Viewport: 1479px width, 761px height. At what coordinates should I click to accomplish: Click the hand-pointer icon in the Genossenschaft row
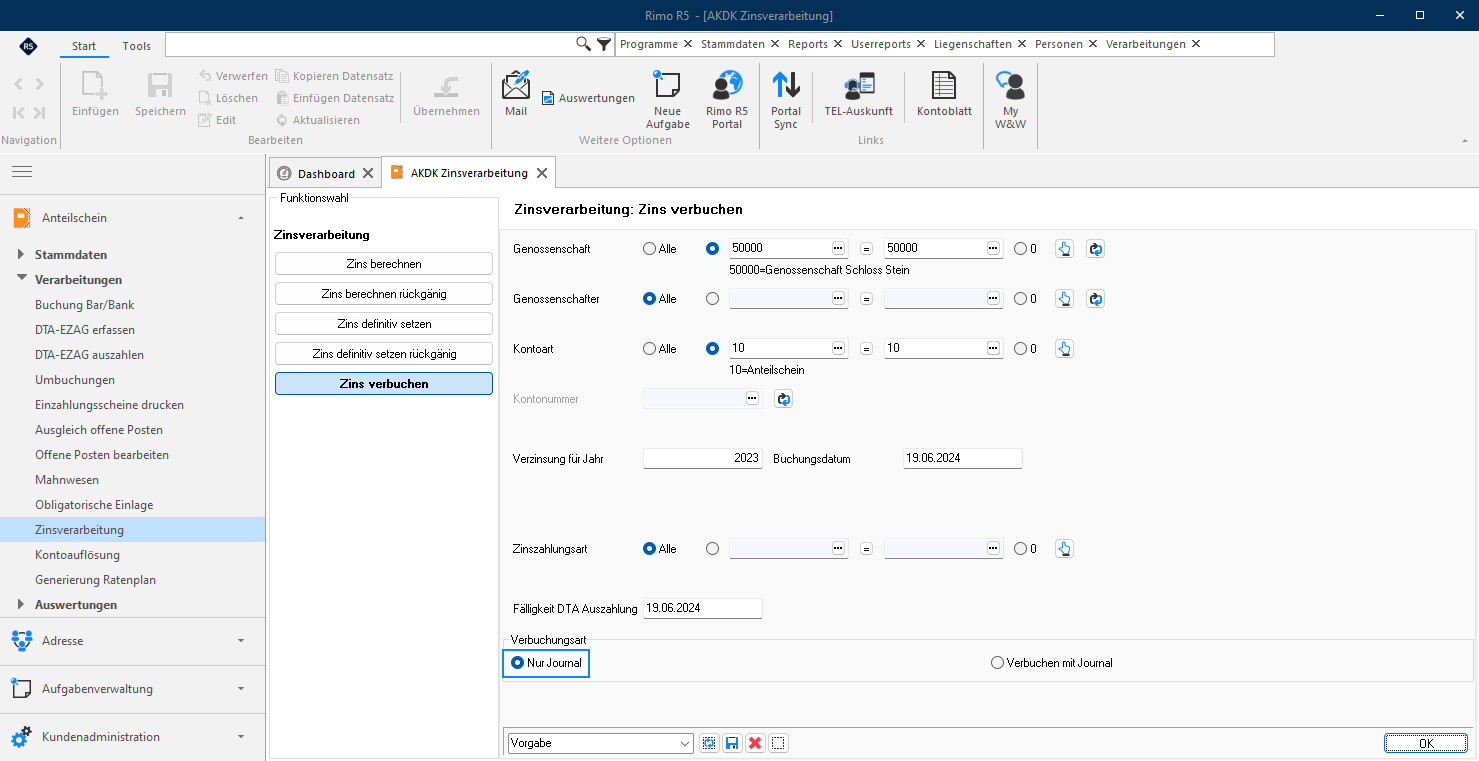point(1064,249)
